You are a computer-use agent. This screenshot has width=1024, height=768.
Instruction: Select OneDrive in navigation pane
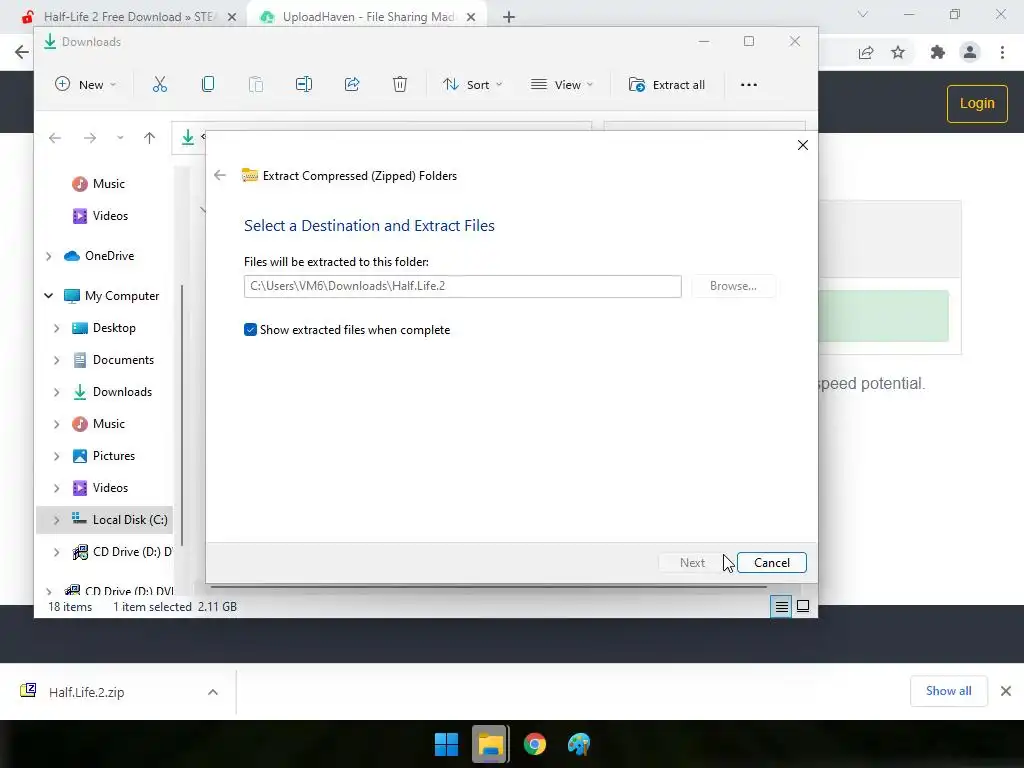click(99, 256)
